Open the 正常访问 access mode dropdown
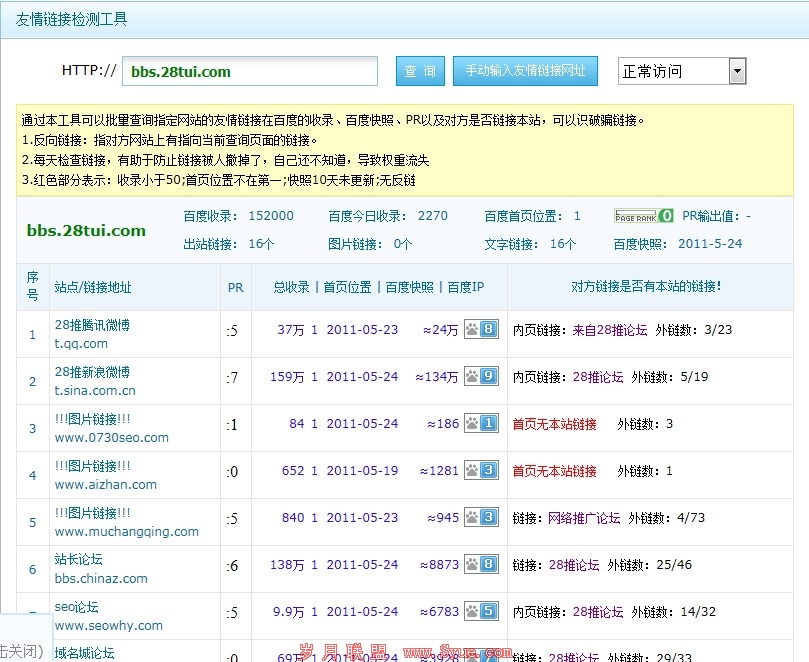Viewport: 809px width, 662px height. 682,71
